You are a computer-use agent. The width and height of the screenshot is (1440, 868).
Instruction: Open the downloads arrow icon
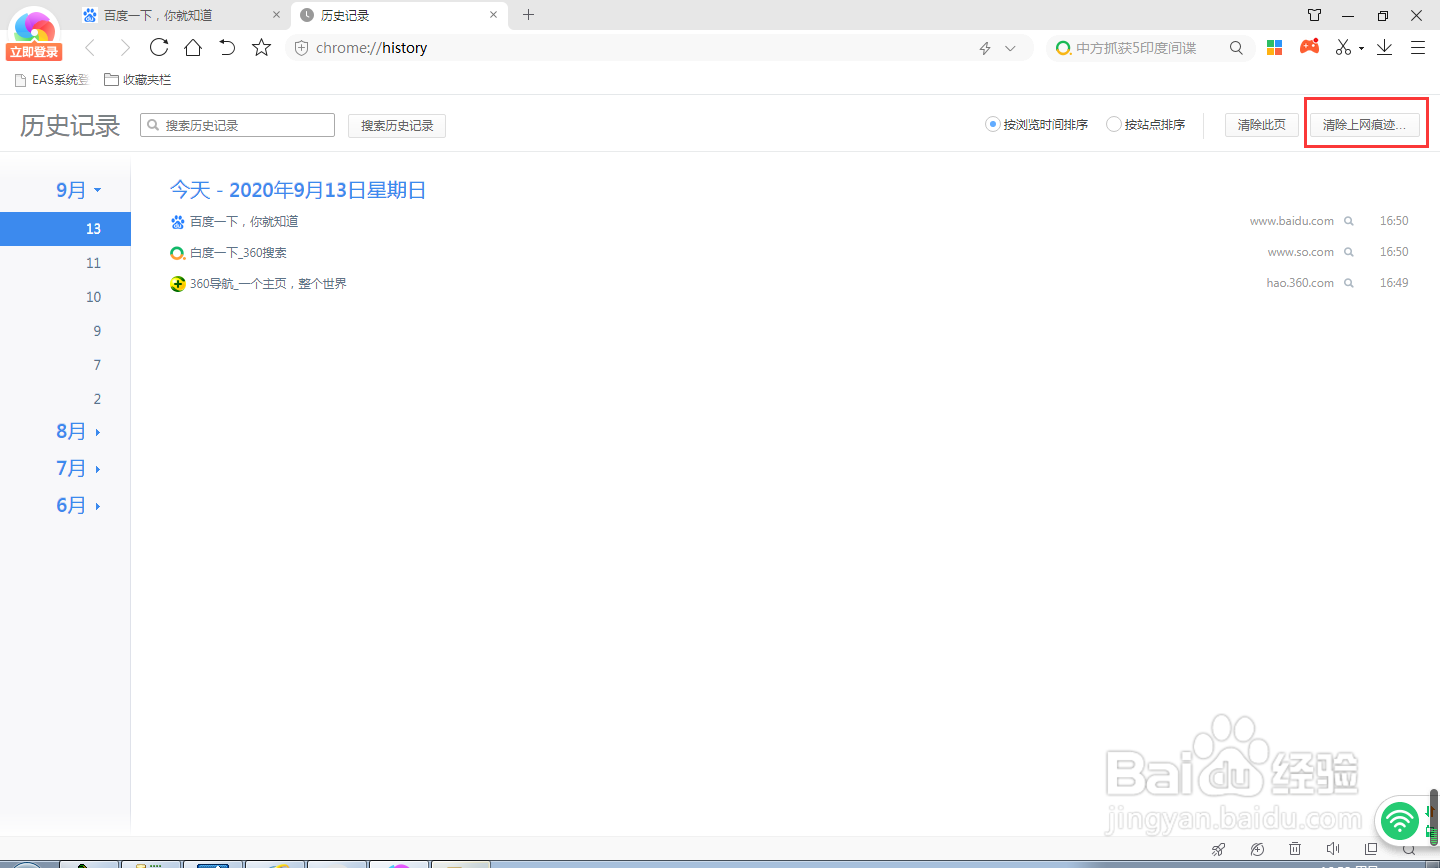pyautogui.click(x=1384, y=48)
